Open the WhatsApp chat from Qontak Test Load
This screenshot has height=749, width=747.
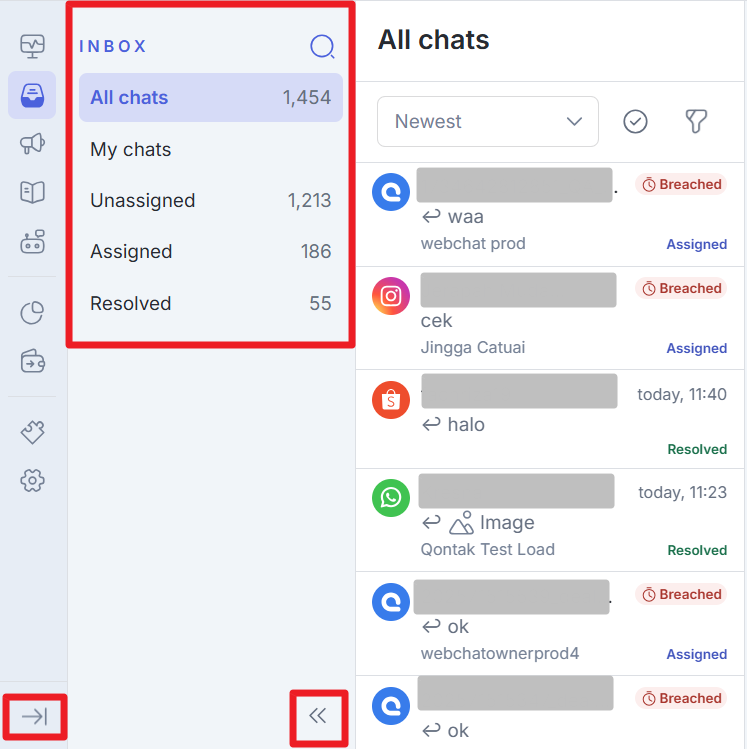550,520
